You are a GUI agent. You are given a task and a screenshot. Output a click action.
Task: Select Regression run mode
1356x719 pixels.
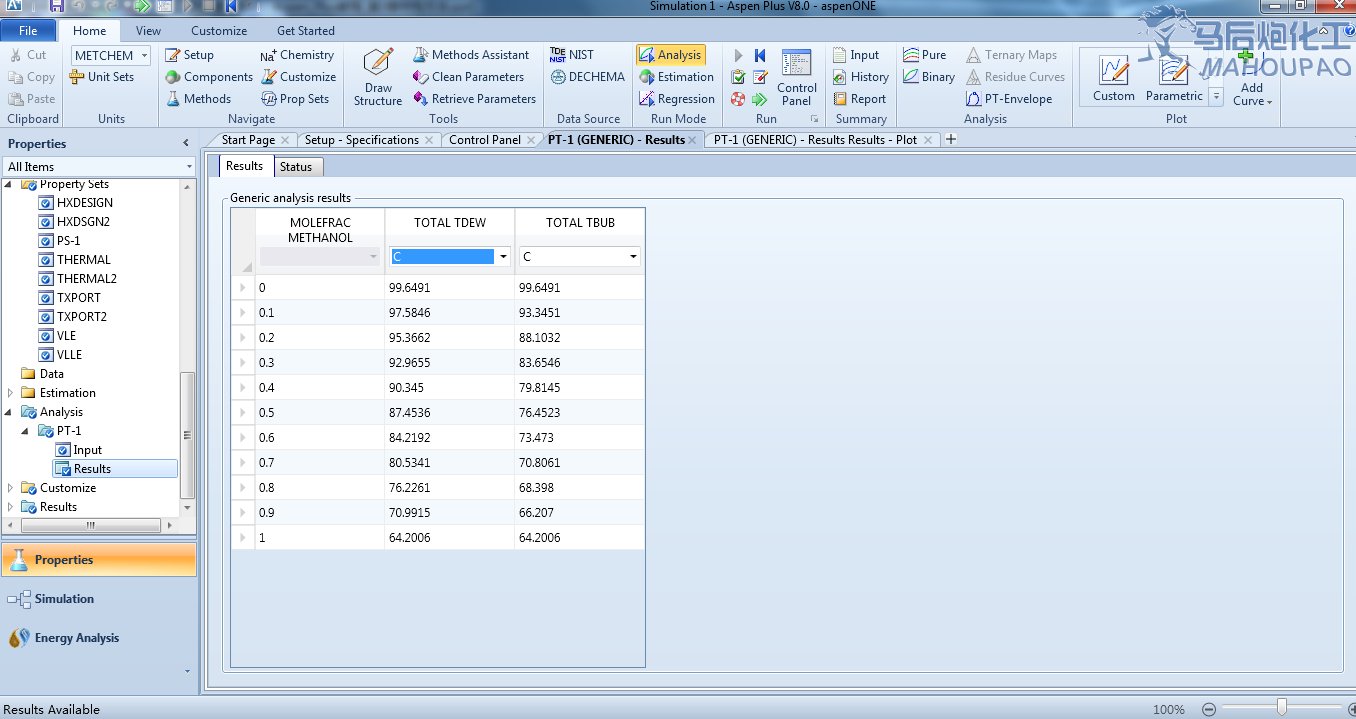coord(676,99)
